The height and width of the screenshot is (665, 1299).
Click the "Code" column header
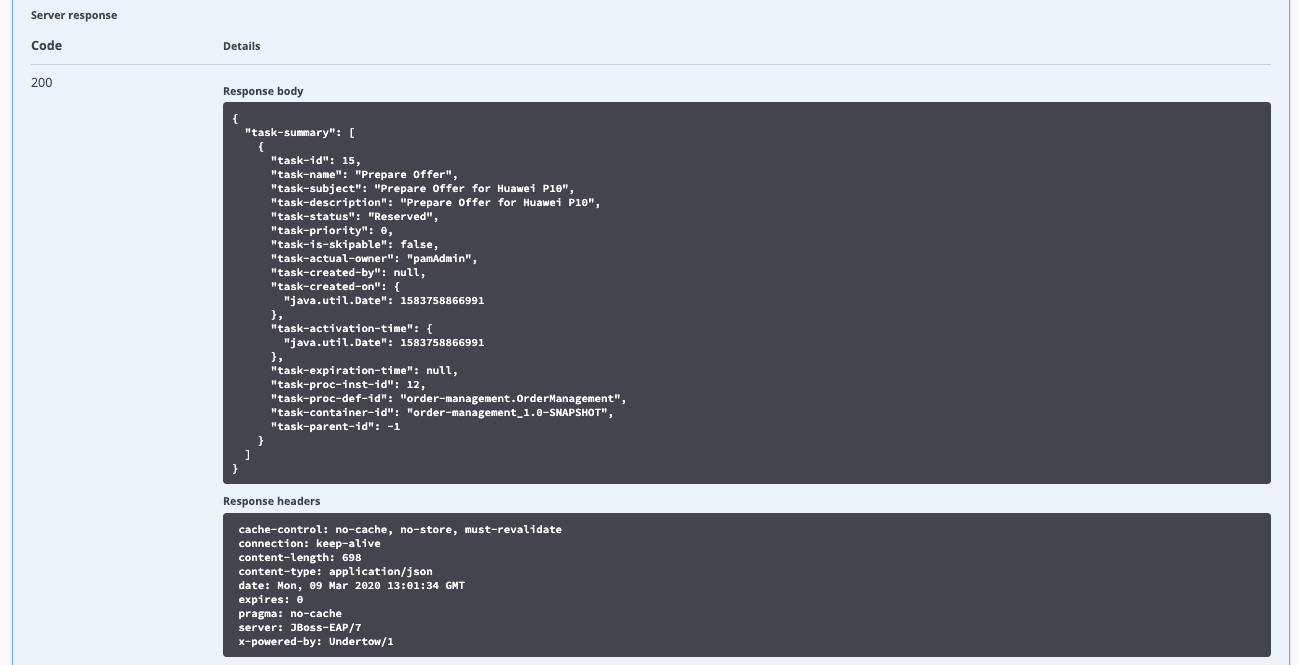[x=46, y=46]
